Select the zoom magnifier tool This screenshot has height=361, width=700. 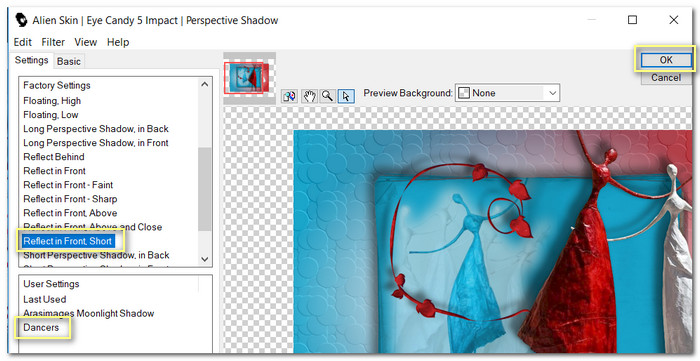328,96
